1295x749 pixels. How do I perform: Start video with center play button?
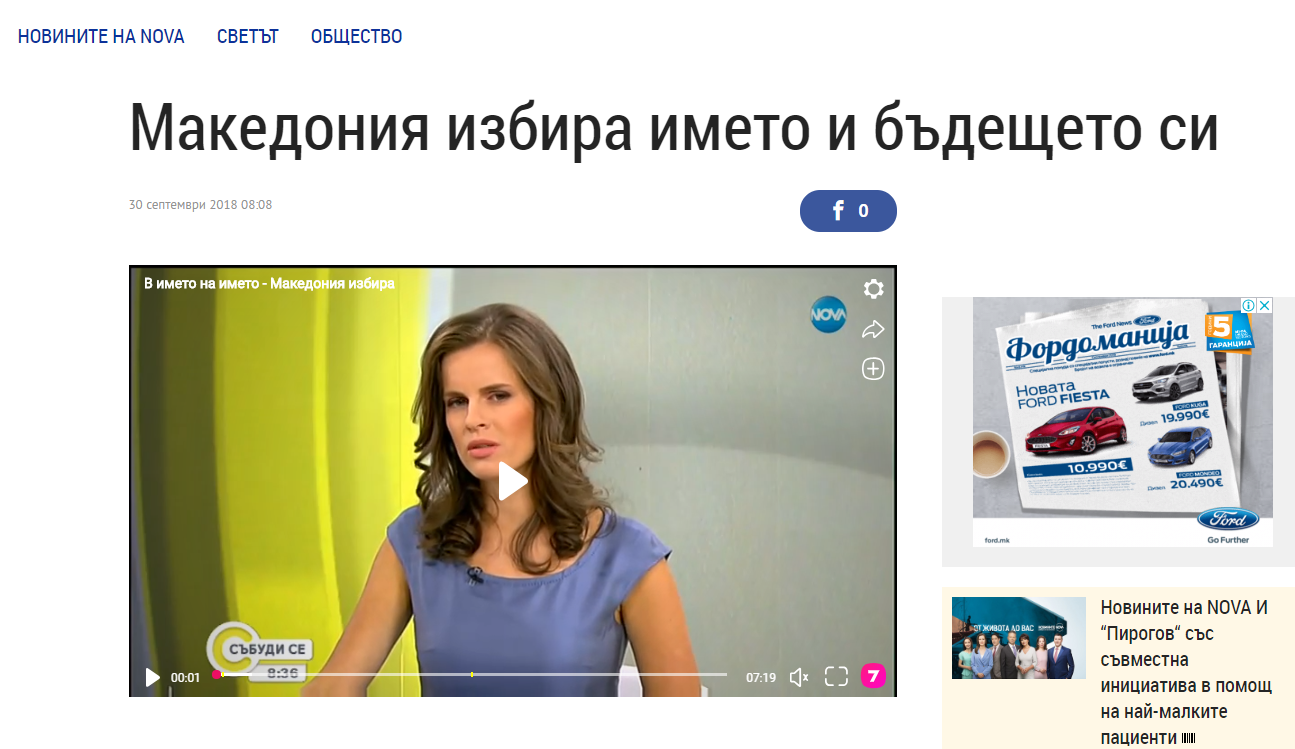pos(513,481)
